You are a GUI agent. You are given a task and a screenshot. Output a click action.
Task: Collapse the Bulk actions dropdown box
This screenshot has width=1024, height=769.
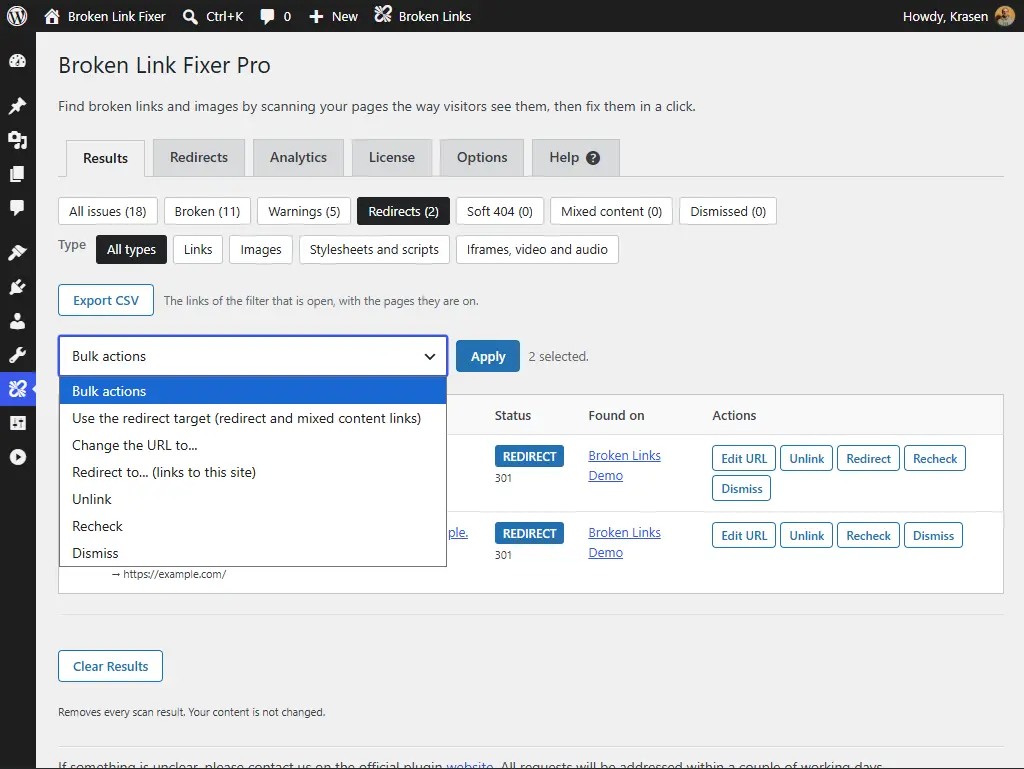[253, 356]
